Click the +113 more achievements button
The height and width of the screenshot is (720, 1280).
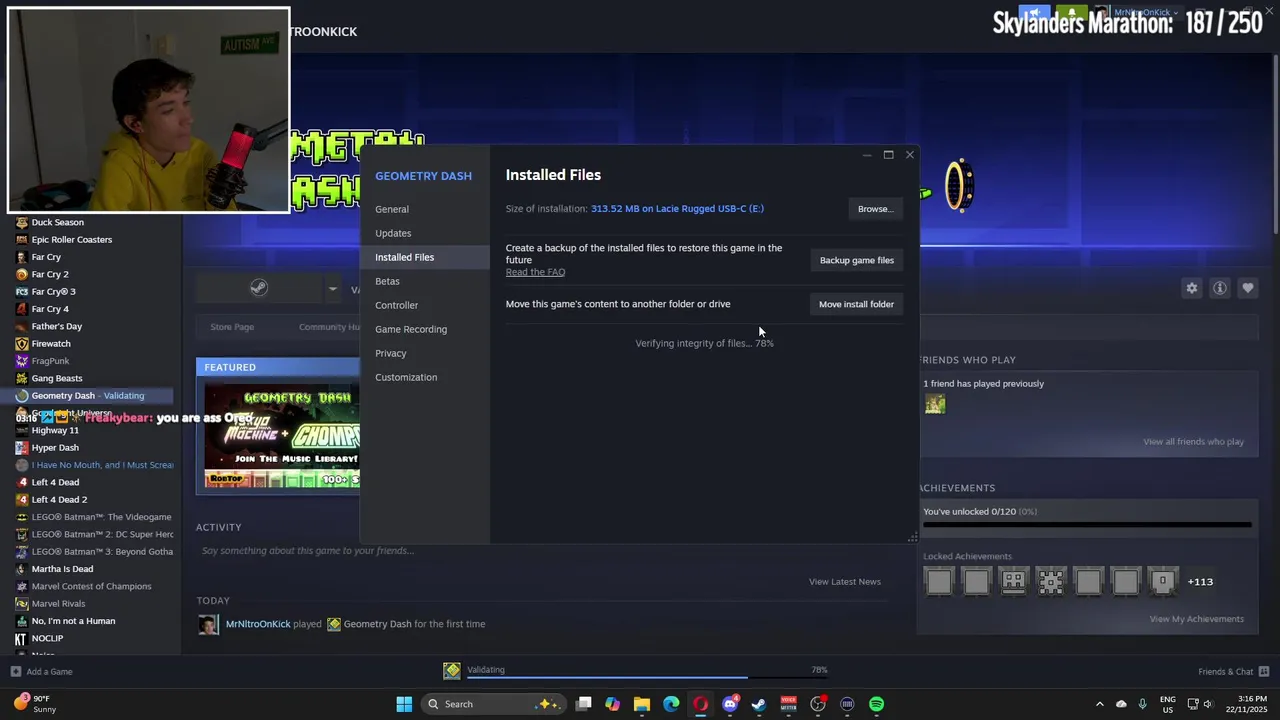coord(1200,582)
